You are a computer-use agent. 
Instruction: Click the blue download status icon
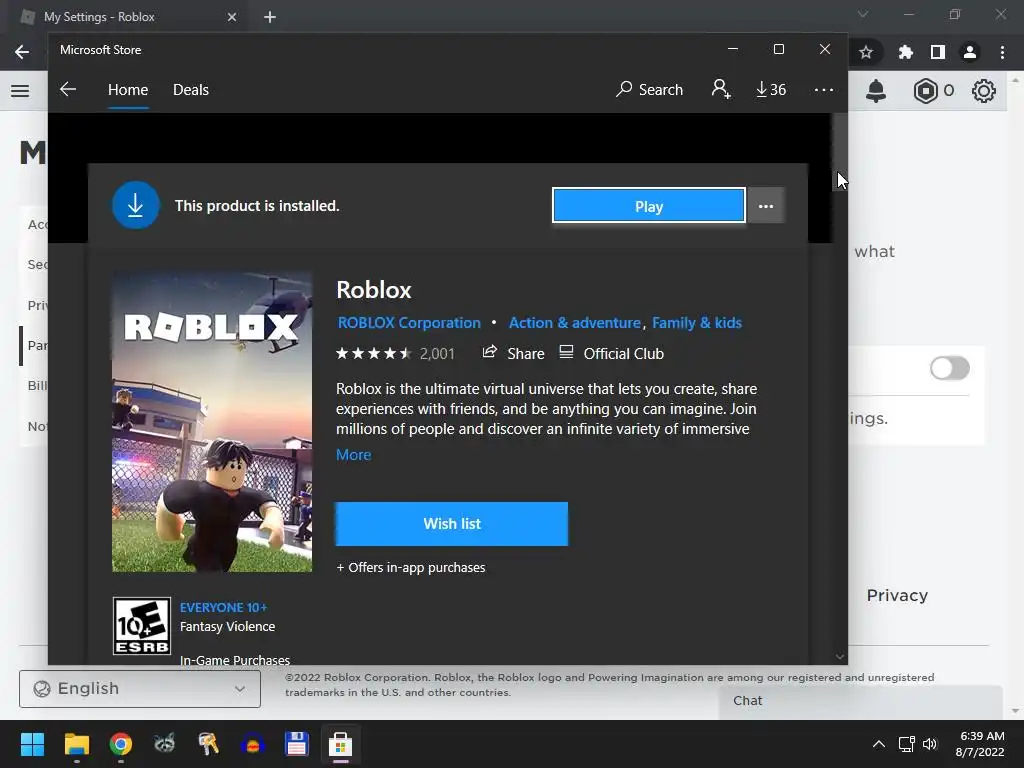click(136, 206)
